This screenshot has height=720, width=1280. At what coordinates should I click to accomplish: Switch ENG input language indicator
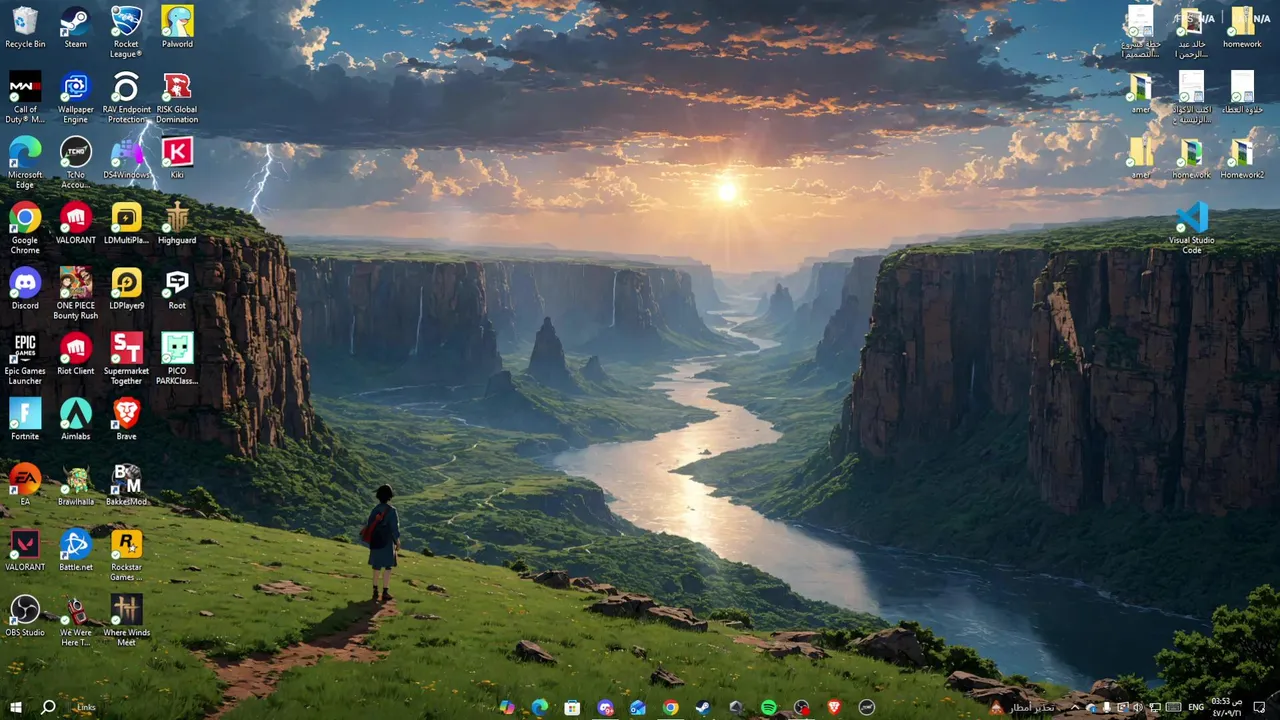pos(1195,707)
